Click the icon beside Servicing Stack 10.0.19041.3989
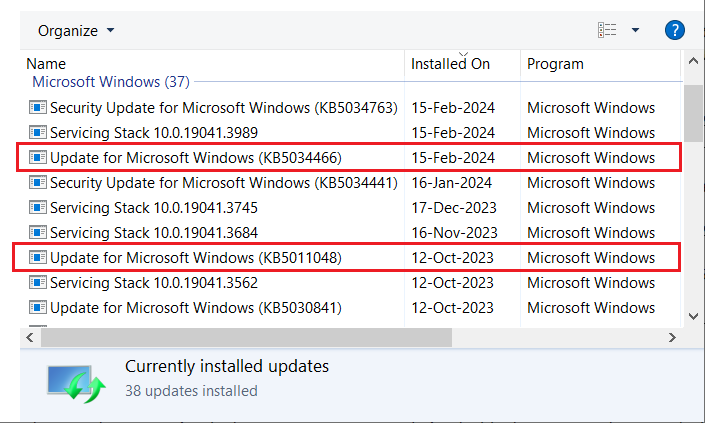The height and width of the screenshot is (423, 705). (x=38, y=132)
